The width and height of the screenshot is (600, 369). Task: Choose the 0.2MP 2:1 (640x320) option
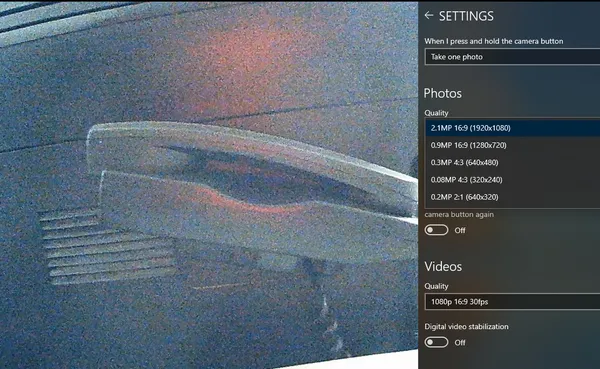[513, 197]
